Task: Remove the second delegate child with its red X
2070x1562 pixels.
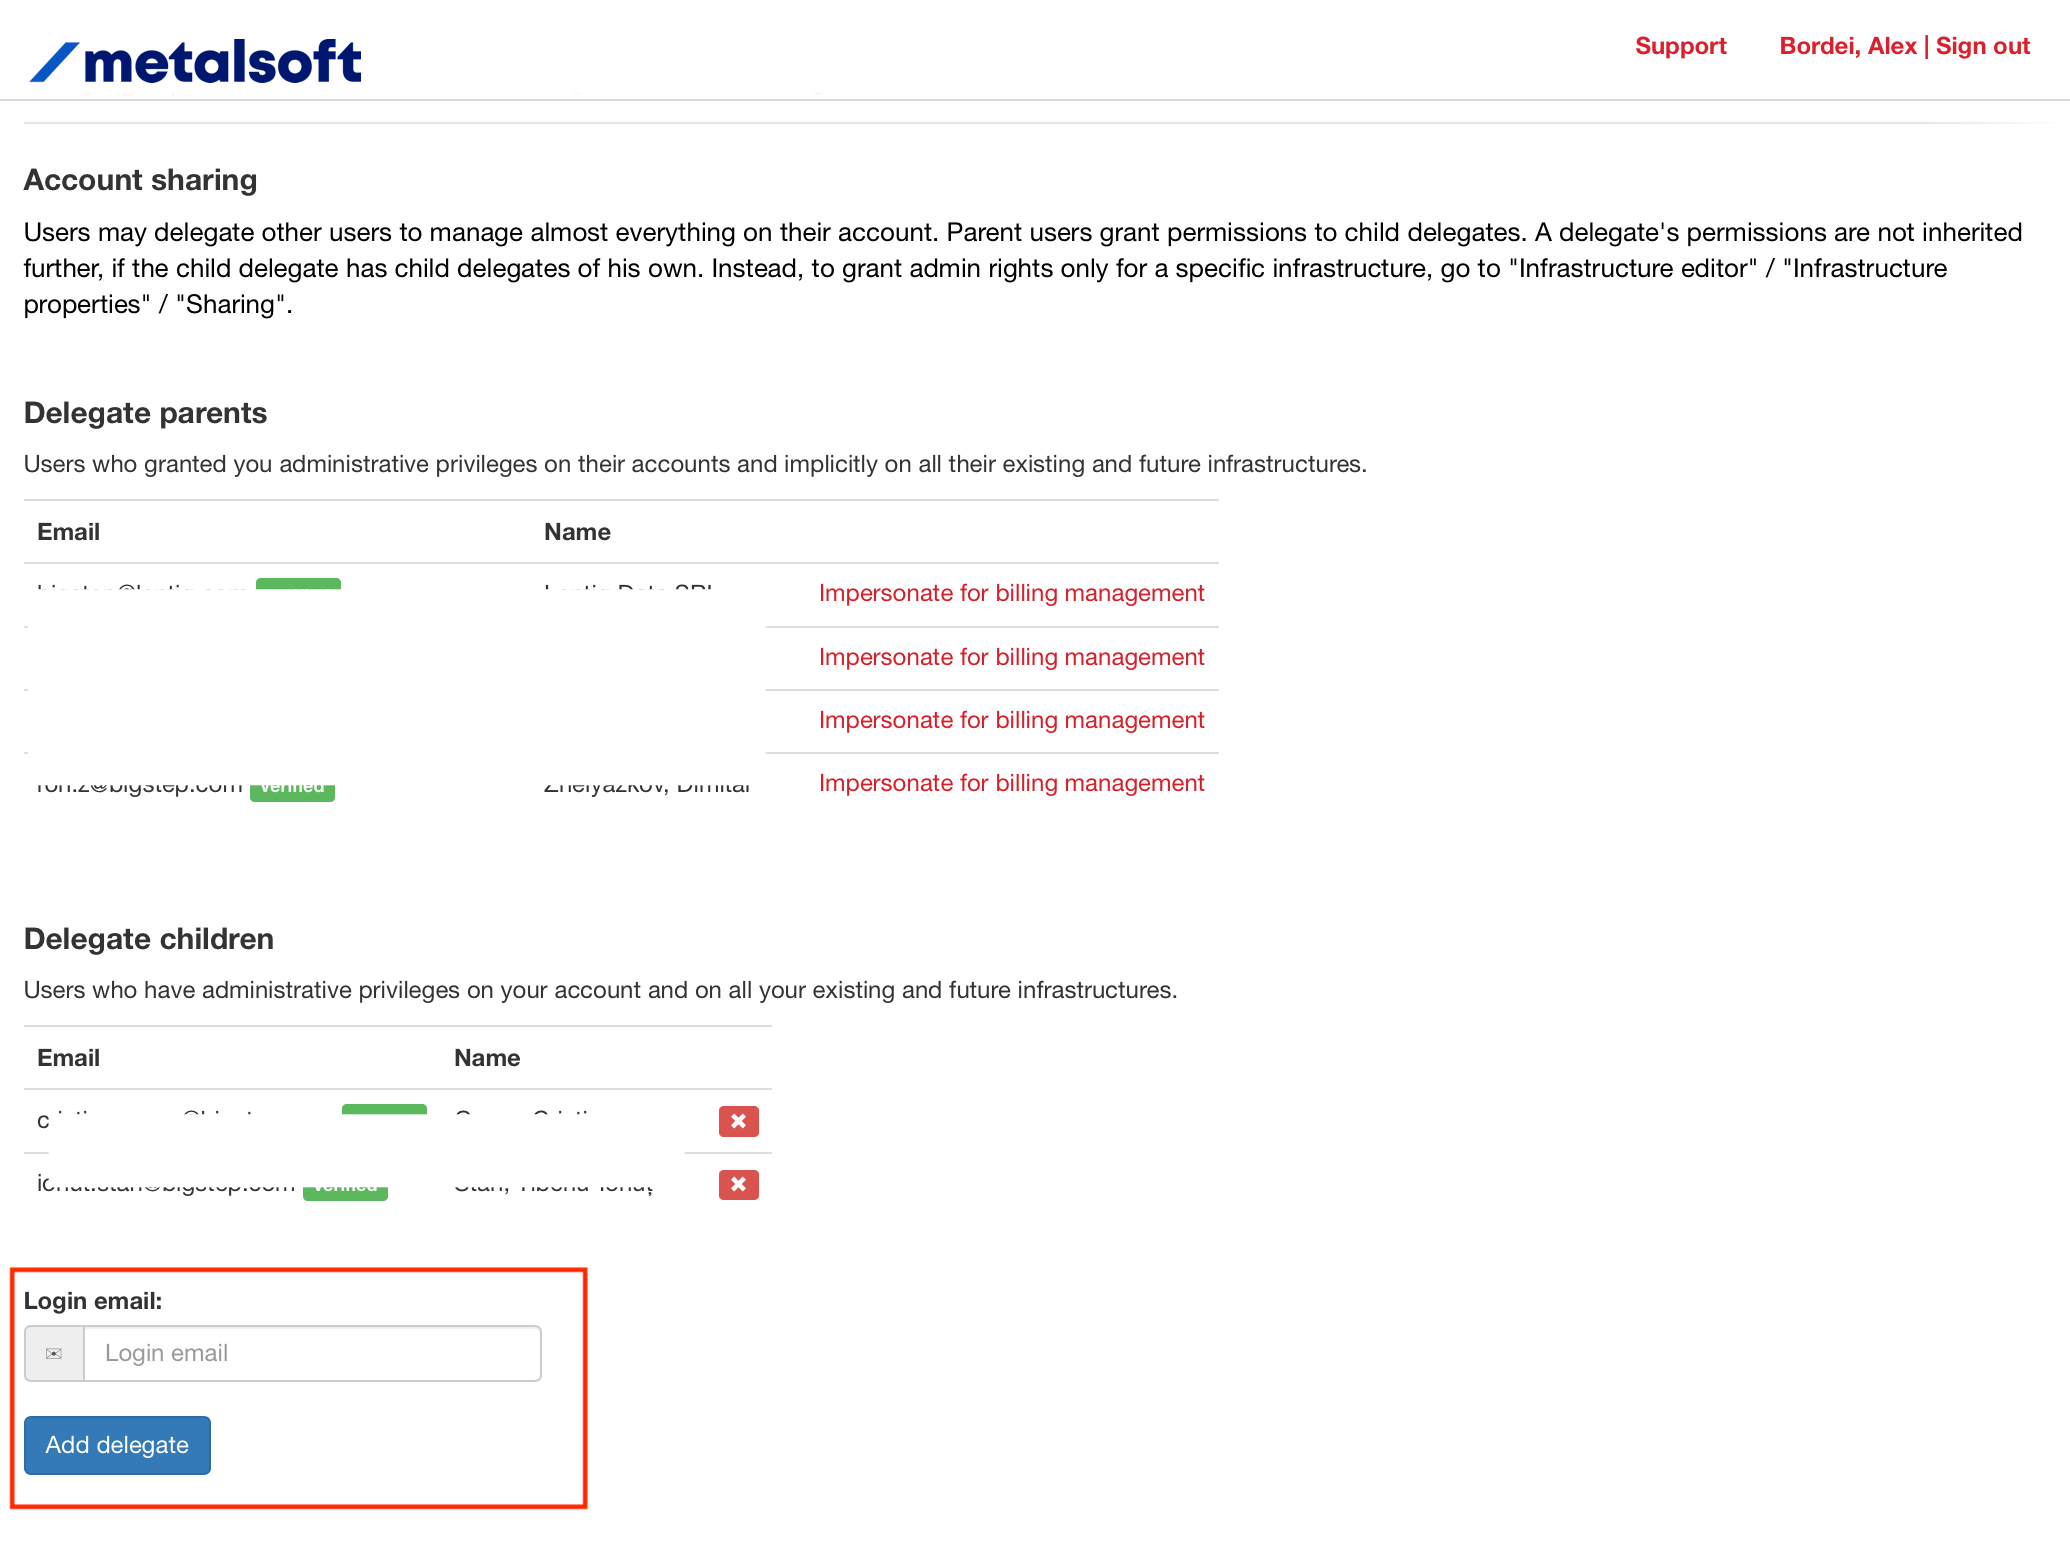Action: [738, 1184]
